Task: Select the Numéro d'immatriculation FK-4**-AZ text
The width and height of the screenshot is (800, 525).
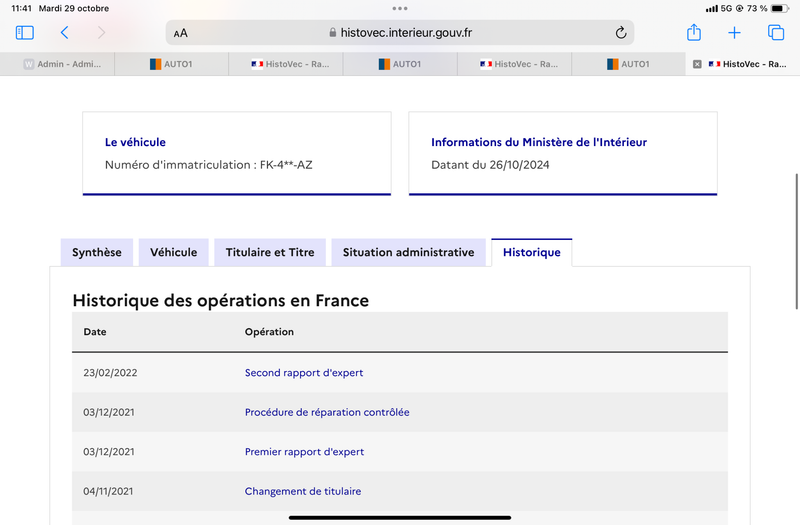Action: coord(209,165)
